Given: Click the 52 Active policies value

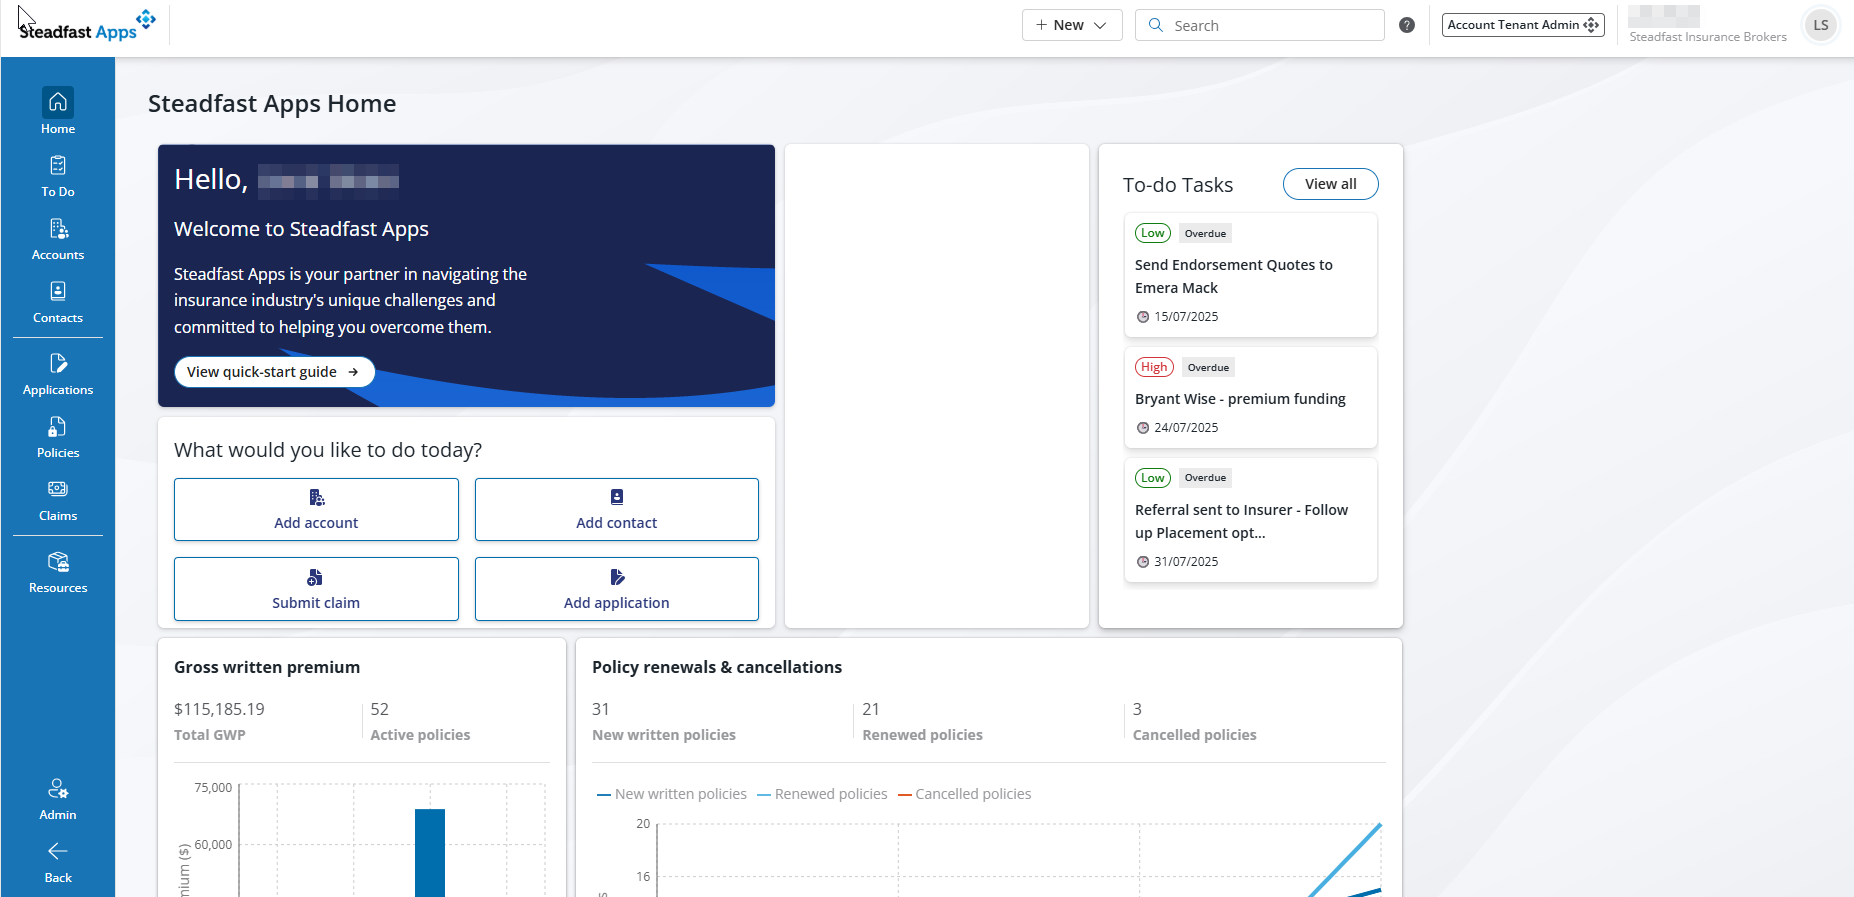Looking at the screenshot, I should pos(379,709).
